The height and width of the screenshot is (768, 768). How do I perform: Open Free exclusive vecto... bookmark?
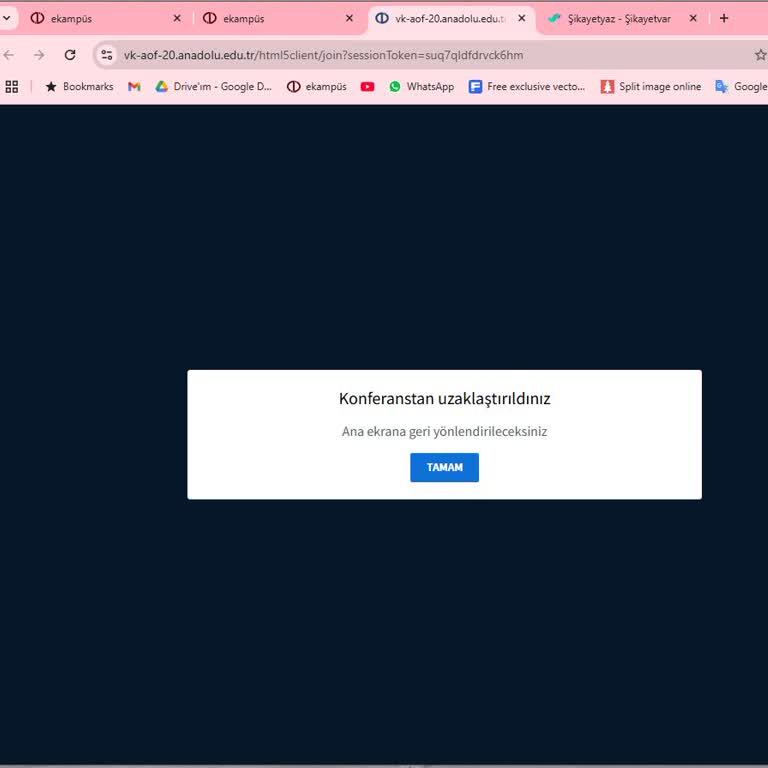pyautogui.click(x=527, y=87)
